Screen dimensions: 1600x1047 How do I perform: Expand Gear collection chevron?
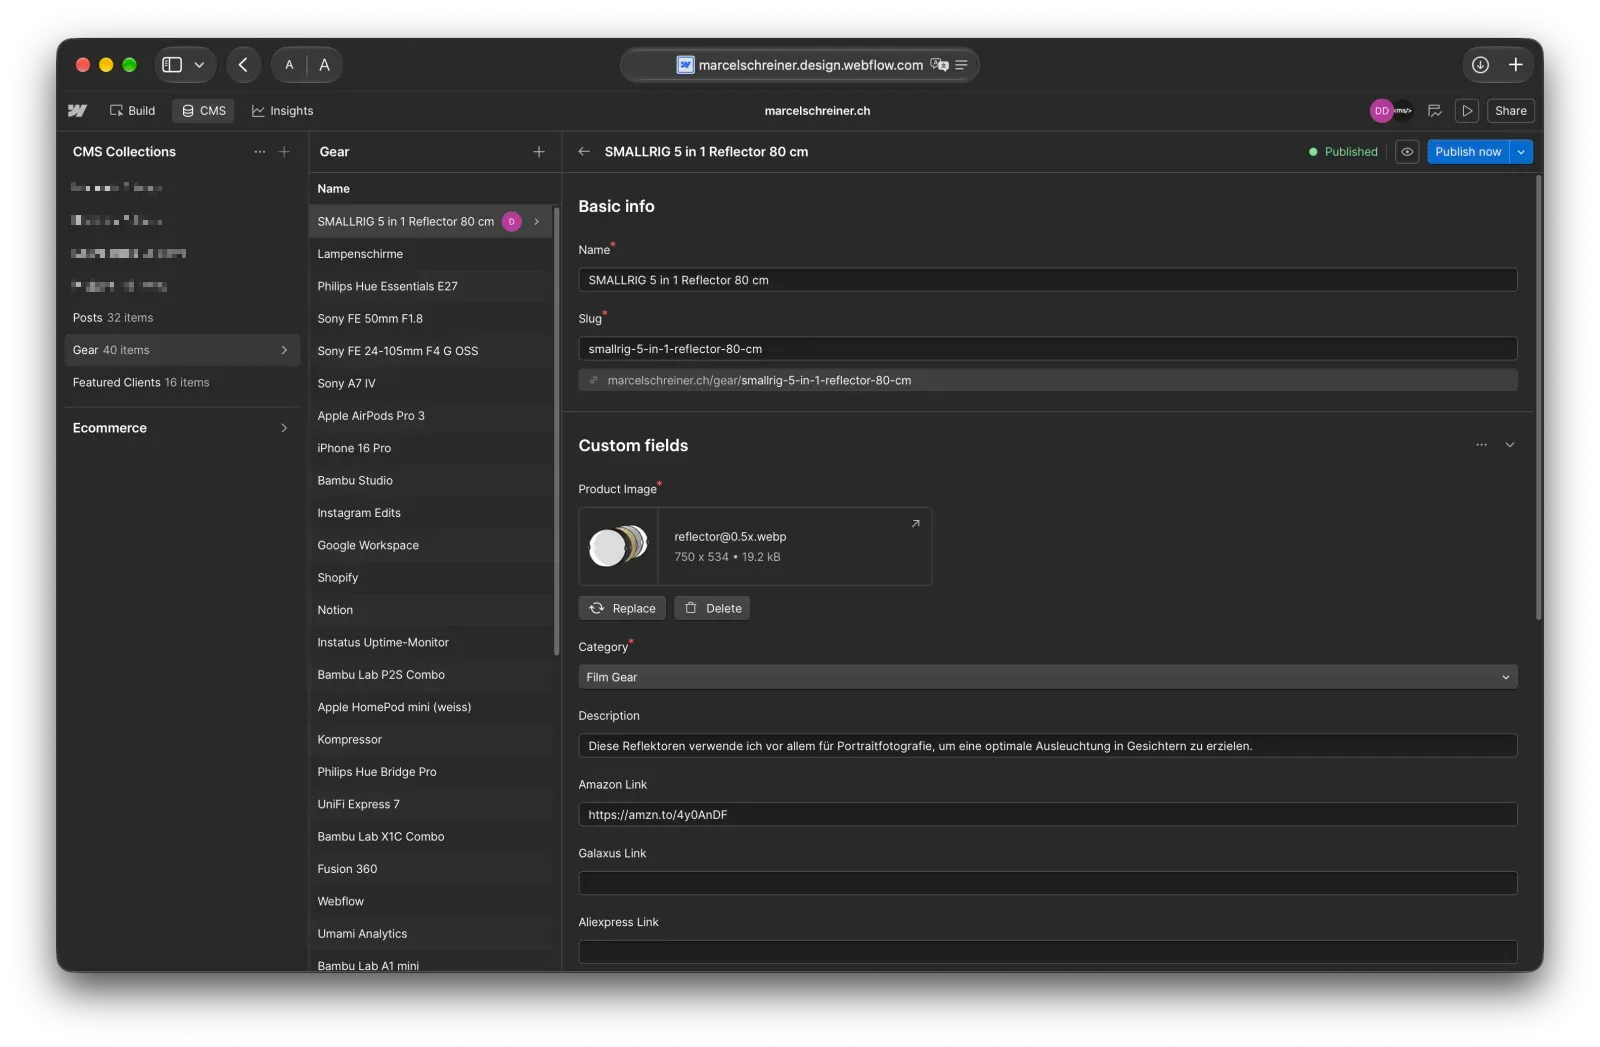coord(284,350)
